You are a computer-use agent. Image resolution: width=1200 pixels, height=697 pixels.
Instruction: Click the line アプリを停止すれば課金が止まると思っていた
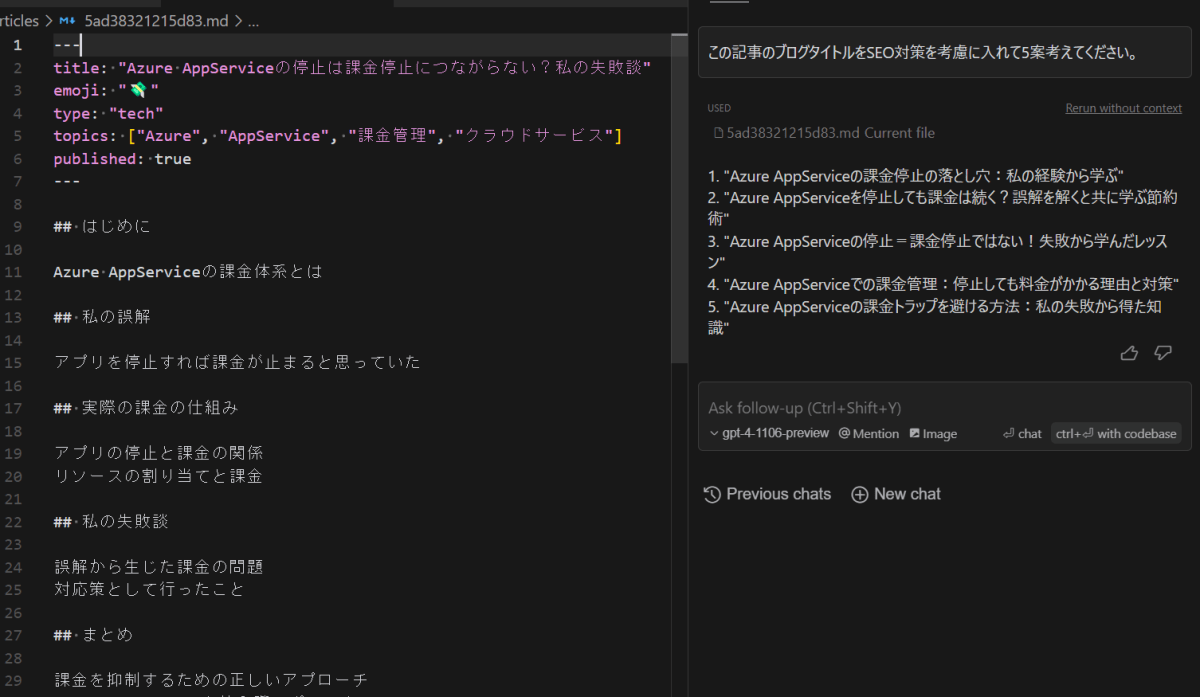click(238, 362)
